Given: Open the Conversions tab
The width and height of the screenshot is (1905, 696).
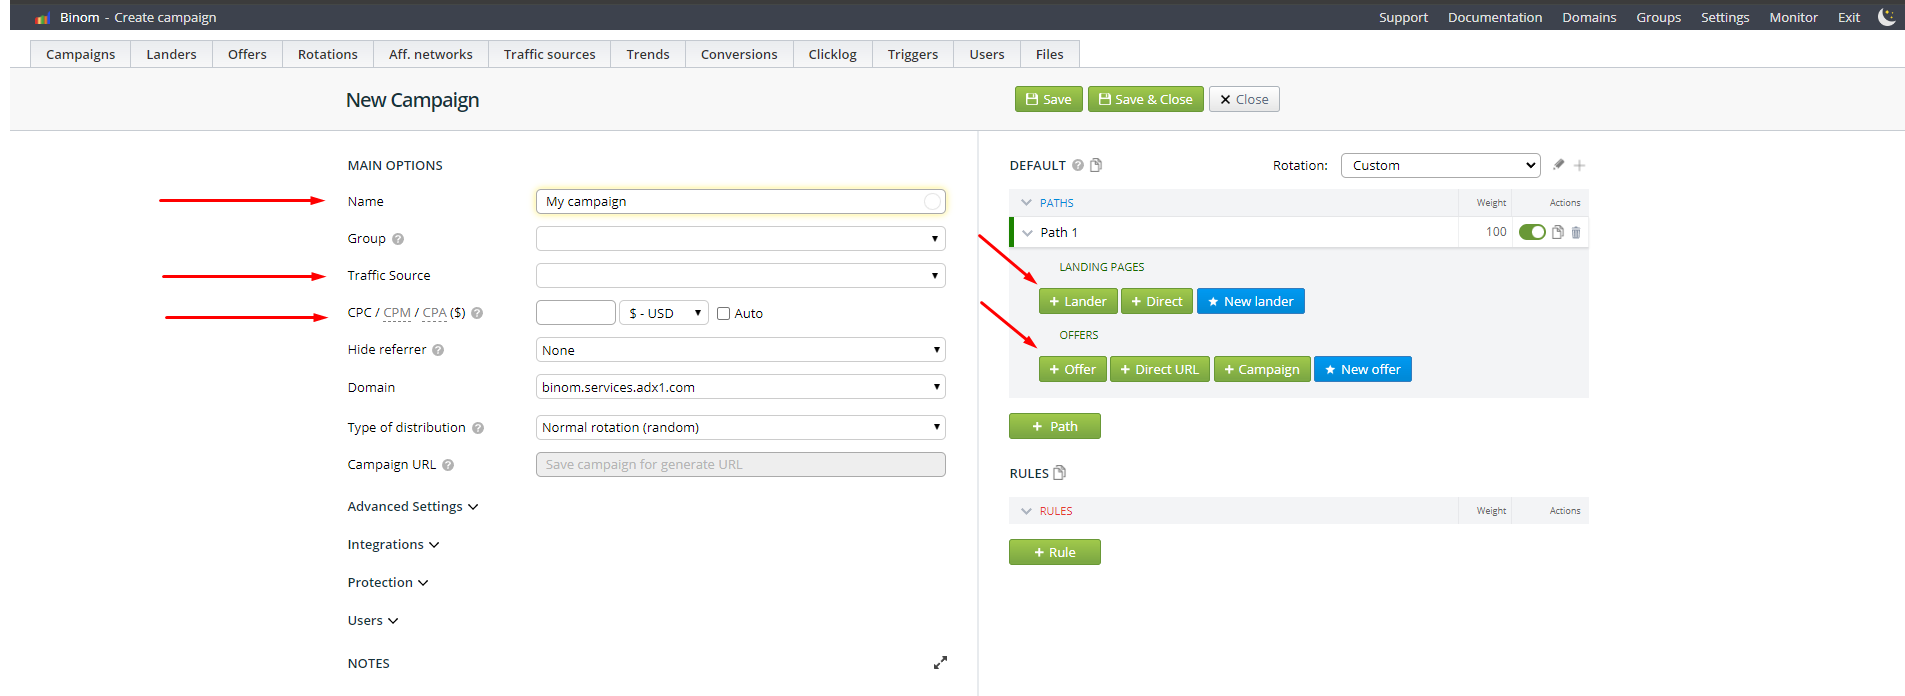Looking at the screenshot, I should tap(739, 54).
